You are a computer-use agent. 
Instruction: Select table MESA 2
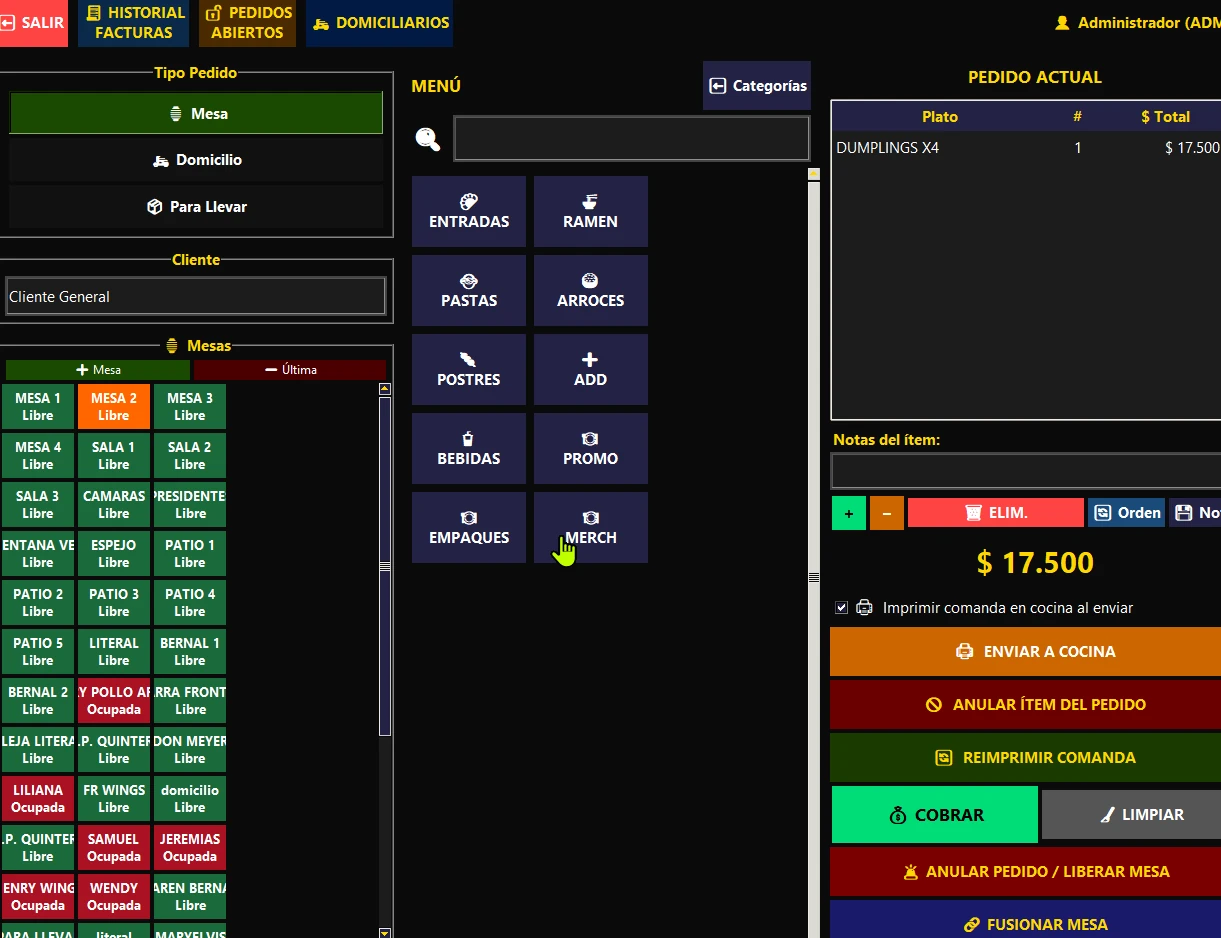click(x=114, y=407)
